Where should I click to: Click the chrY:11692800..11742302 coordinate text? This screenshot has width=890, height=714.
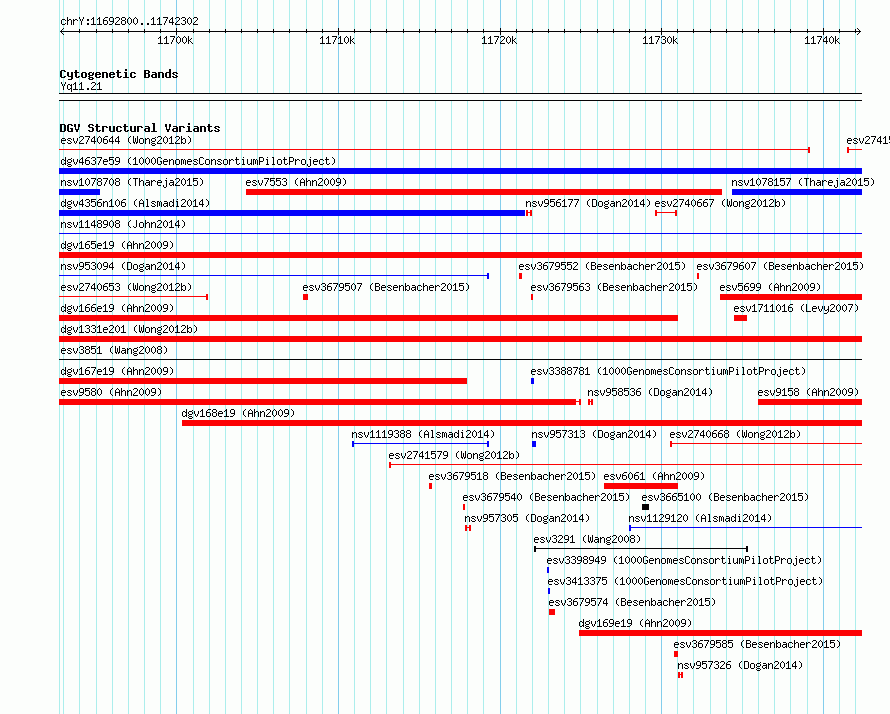(129, 22)
